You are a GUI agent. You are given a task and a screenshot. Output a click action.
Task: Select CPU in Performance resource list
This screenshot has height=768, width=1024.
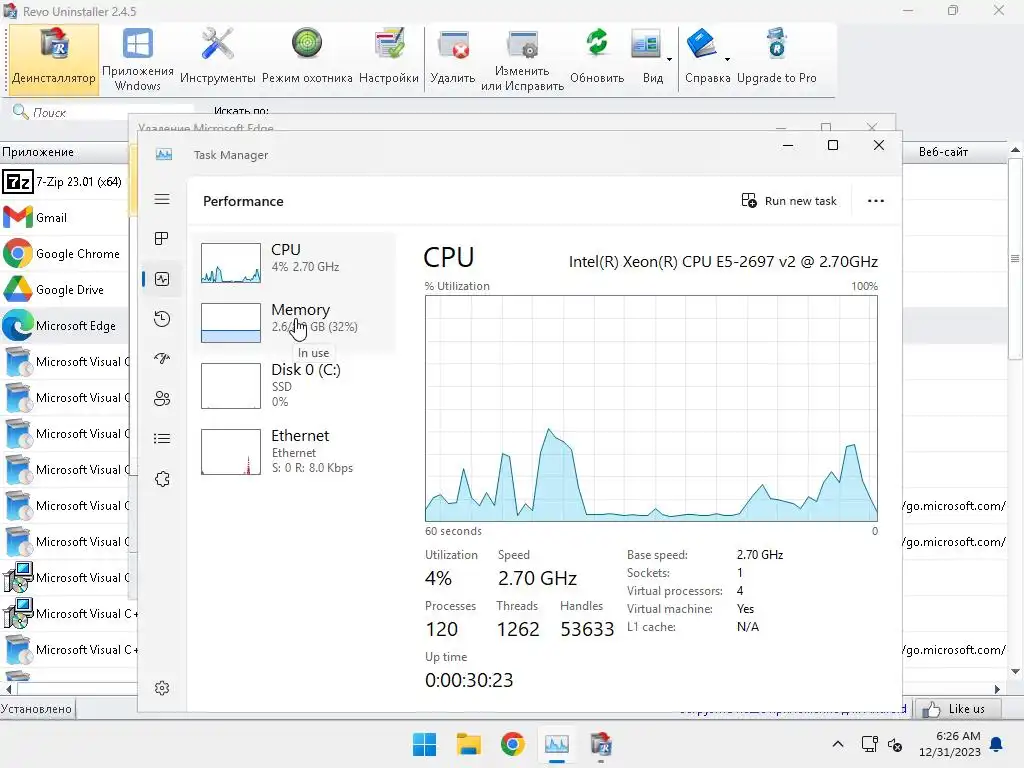(294, 262)
